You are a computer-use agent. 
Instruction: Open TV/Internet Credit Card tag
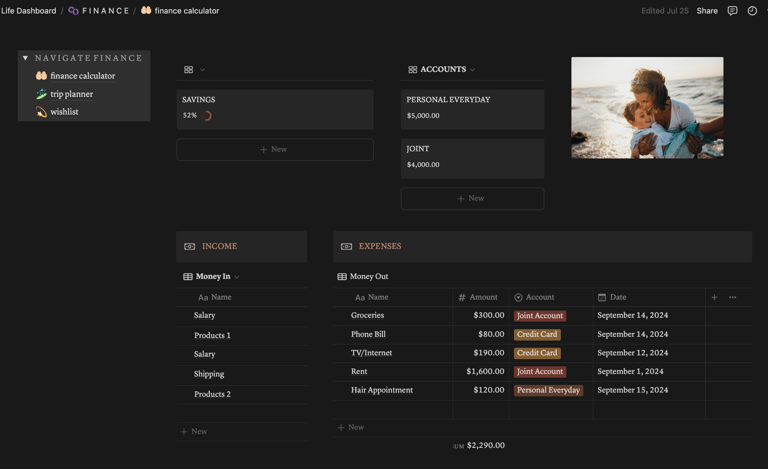click(x=537, y=353)
